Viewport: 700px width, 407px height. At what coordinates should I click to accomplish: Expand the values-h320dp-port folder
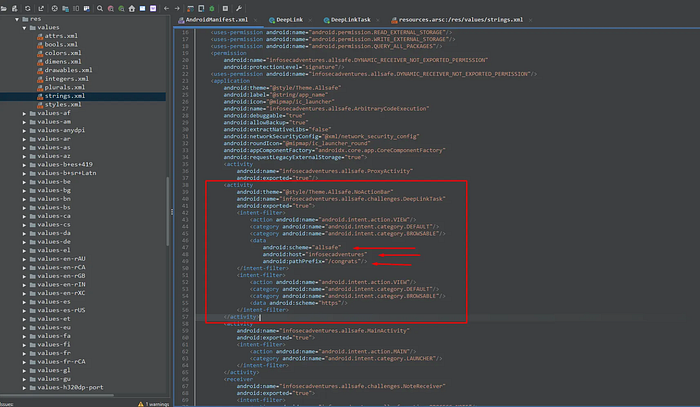(x=25, y=388)
